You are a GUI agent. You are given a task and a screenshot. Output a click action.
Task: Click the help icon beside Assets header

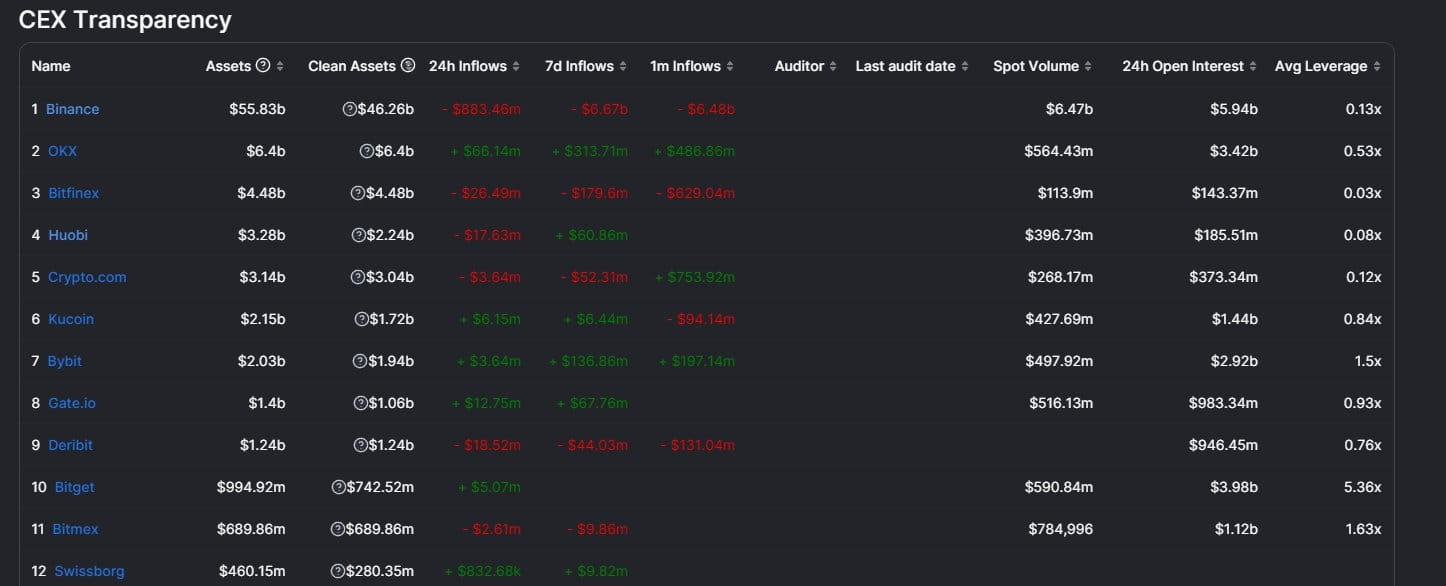click(263, 66)
